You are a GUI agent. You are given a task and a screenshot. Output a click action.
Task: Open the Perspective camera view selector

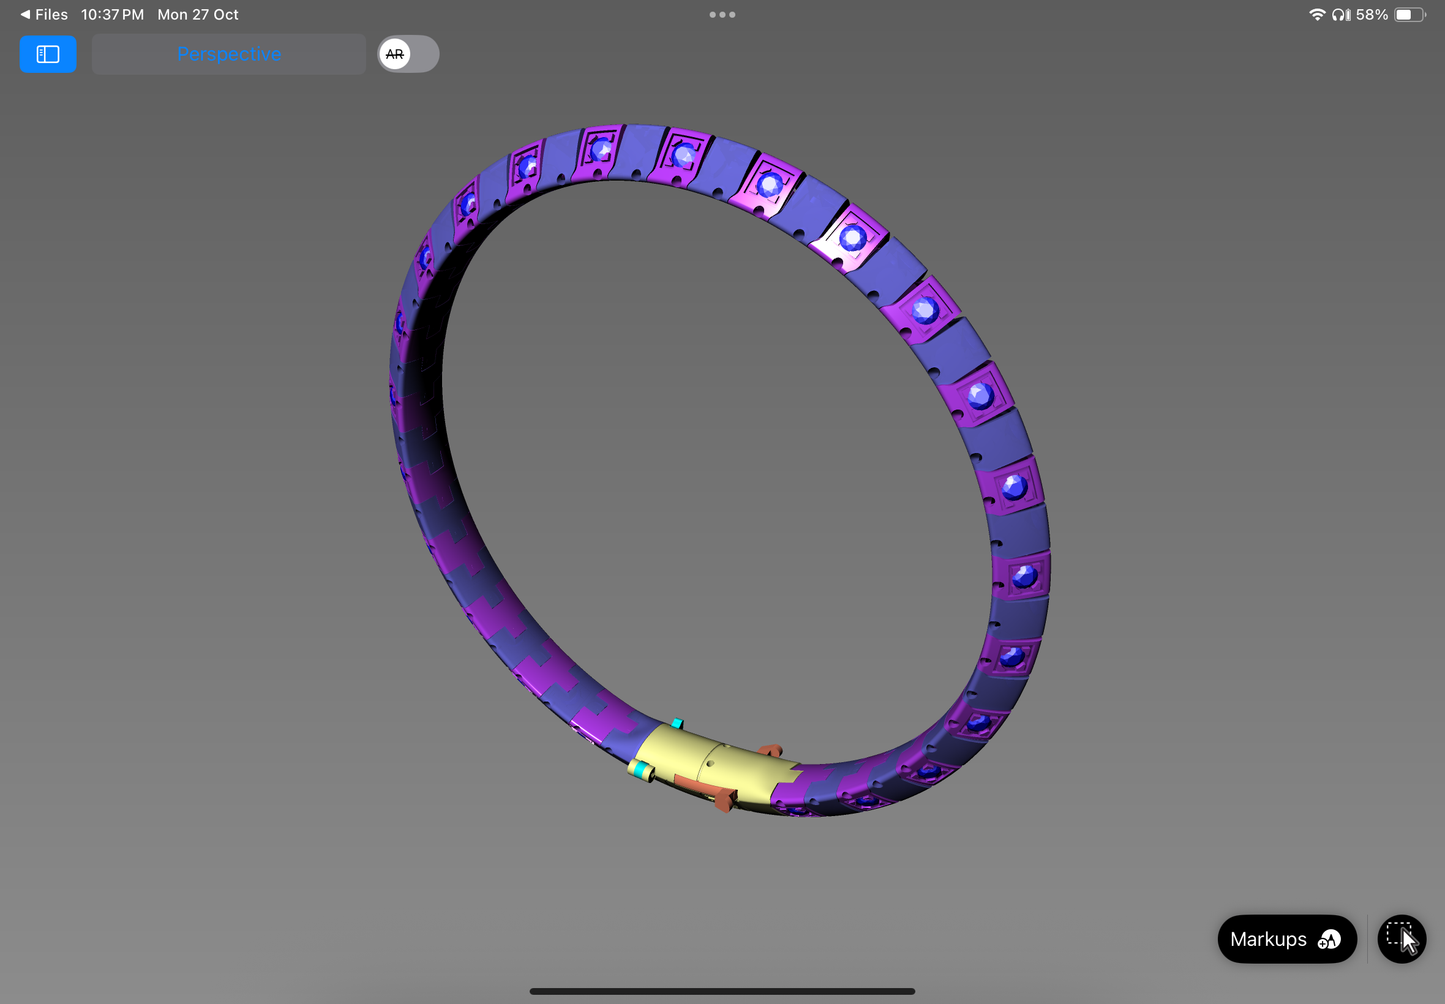(x=228, y=54)
